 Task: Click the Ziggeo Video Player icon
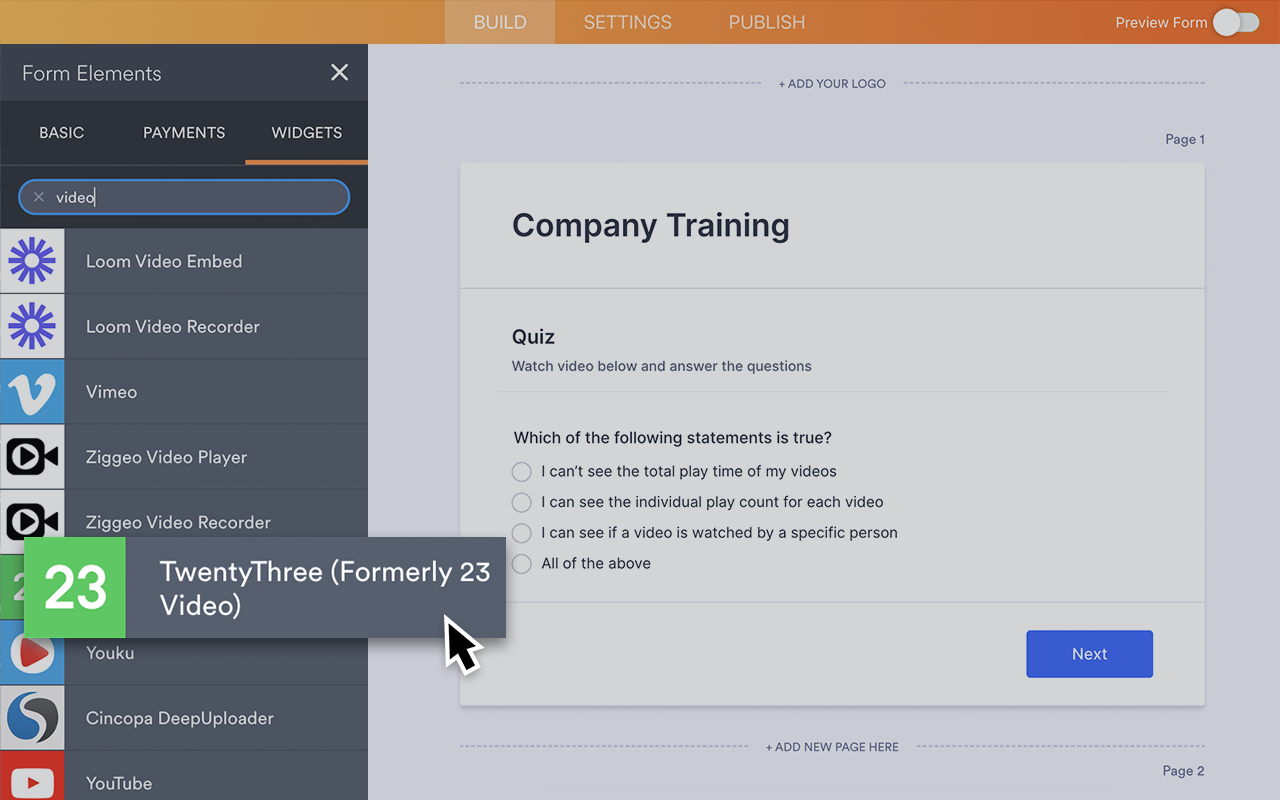click(32, 457)
